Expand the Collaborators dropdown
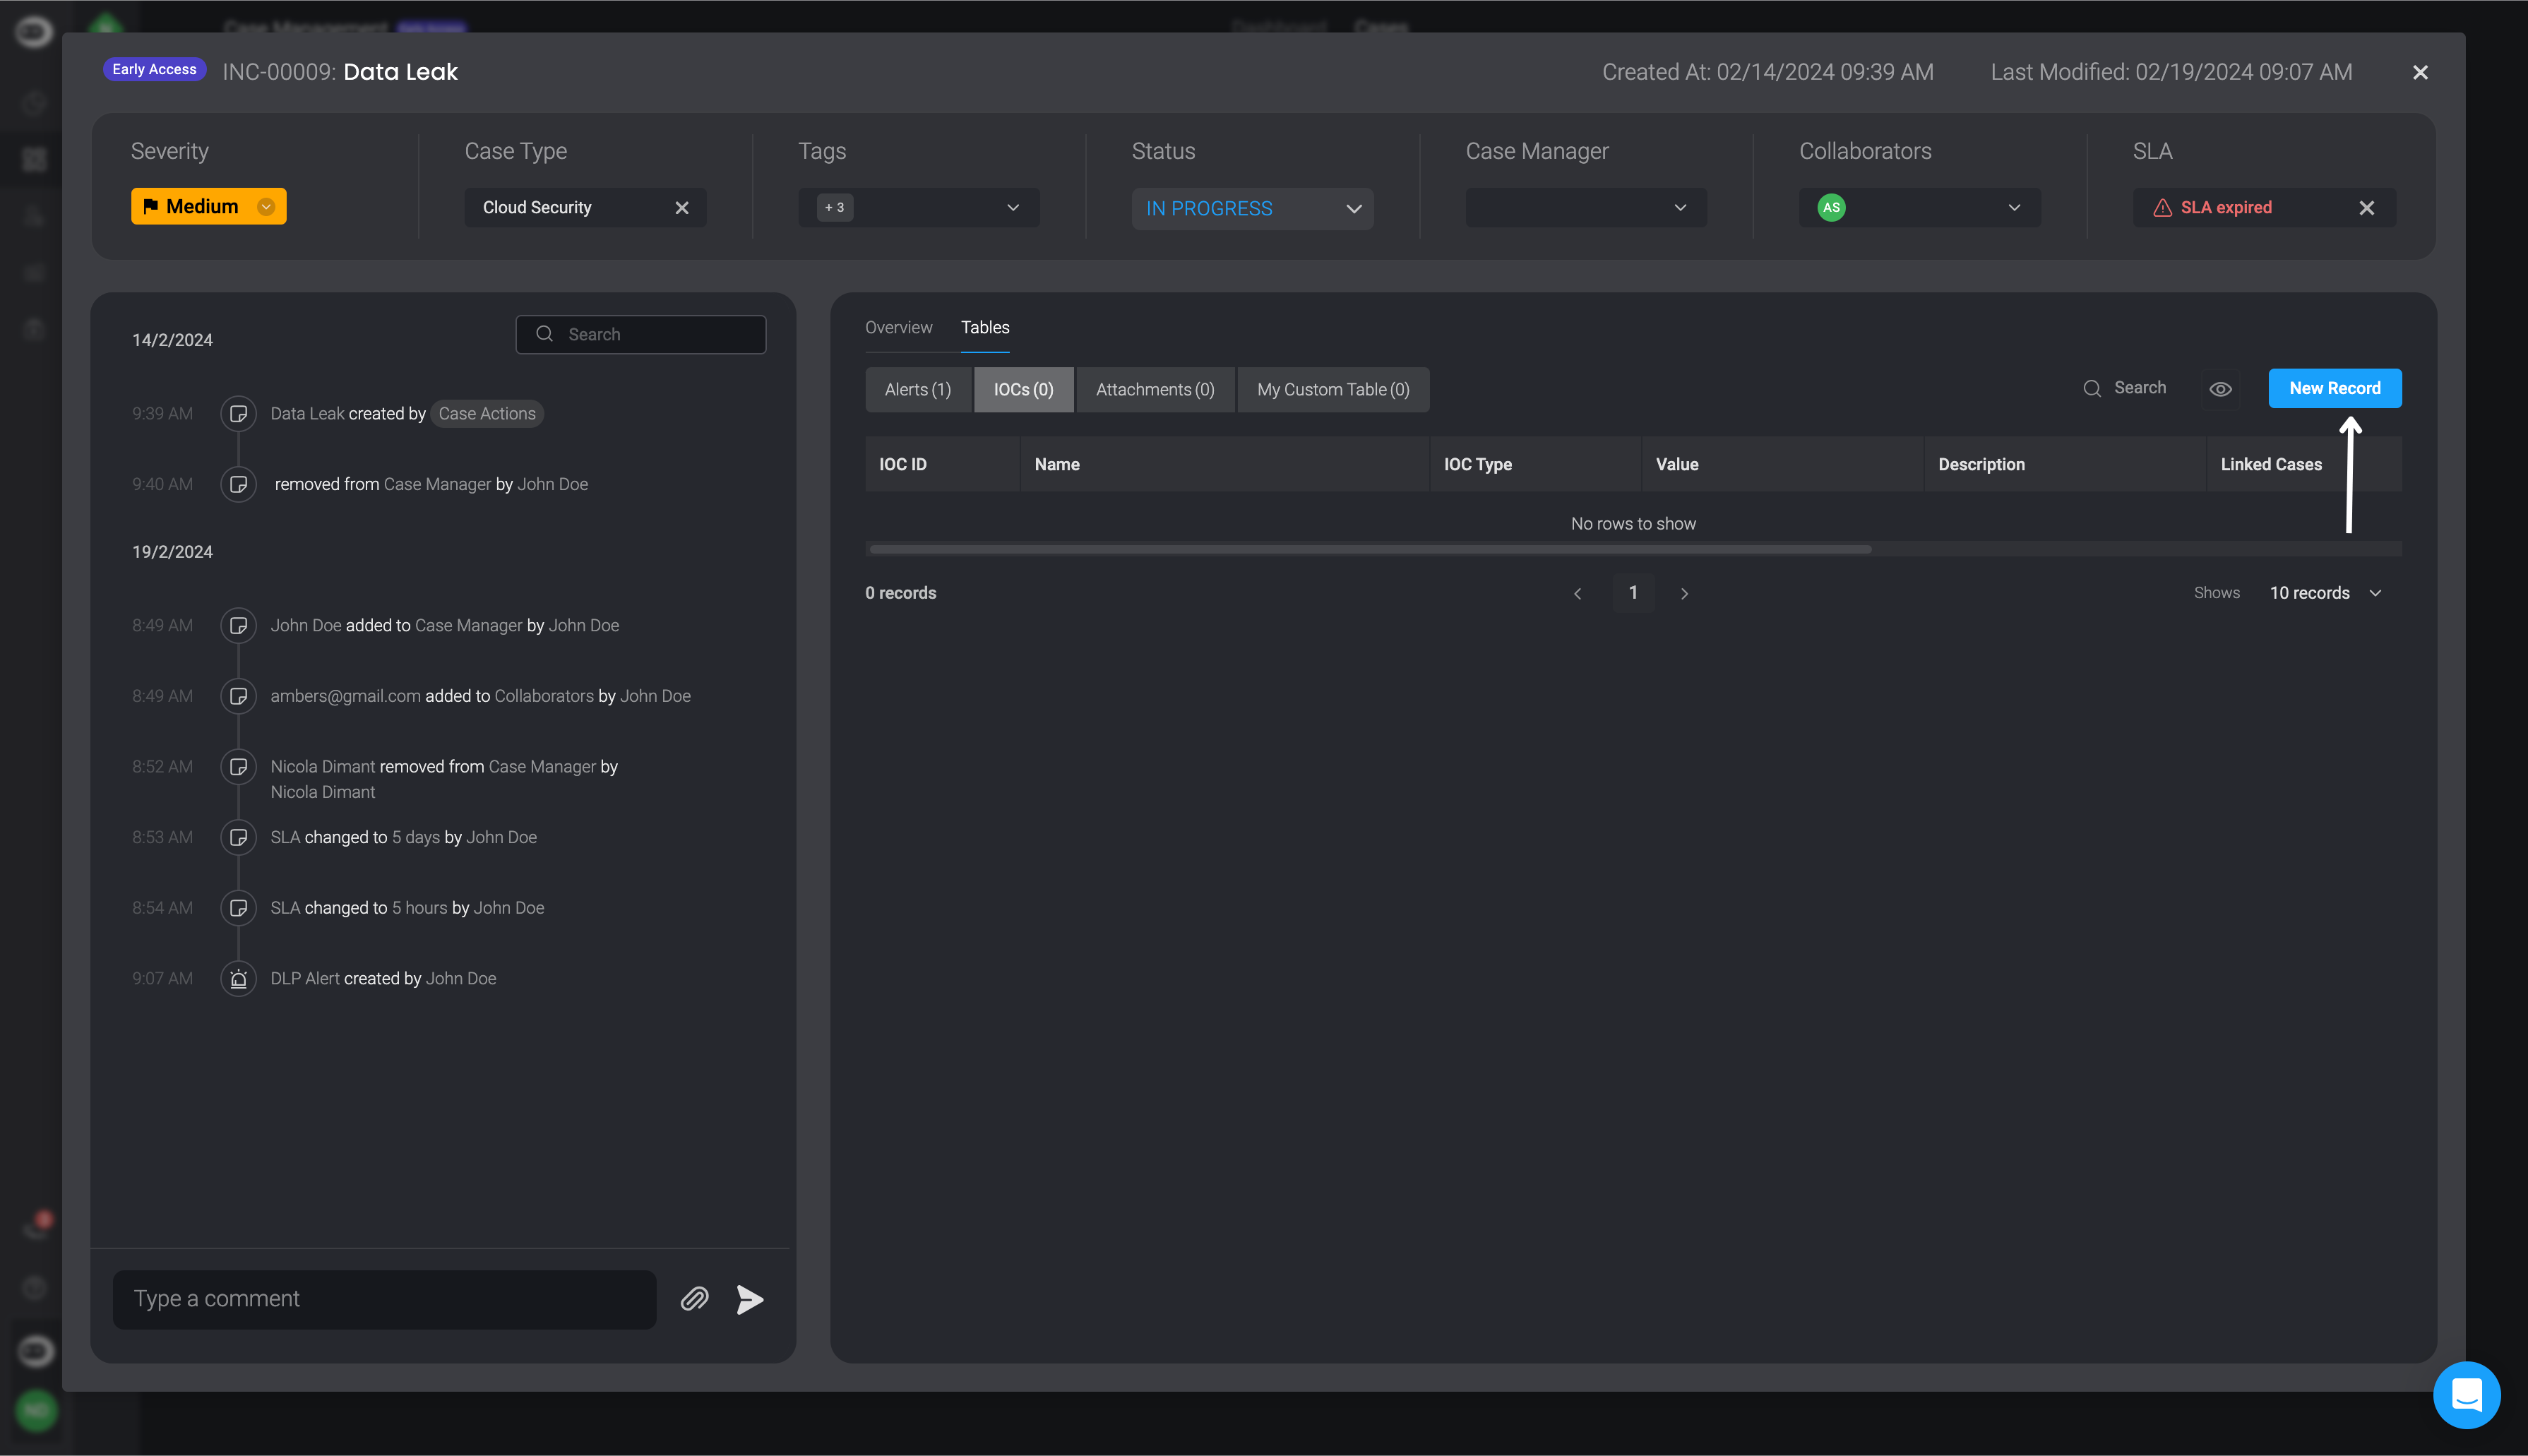 coord(2014,208)
